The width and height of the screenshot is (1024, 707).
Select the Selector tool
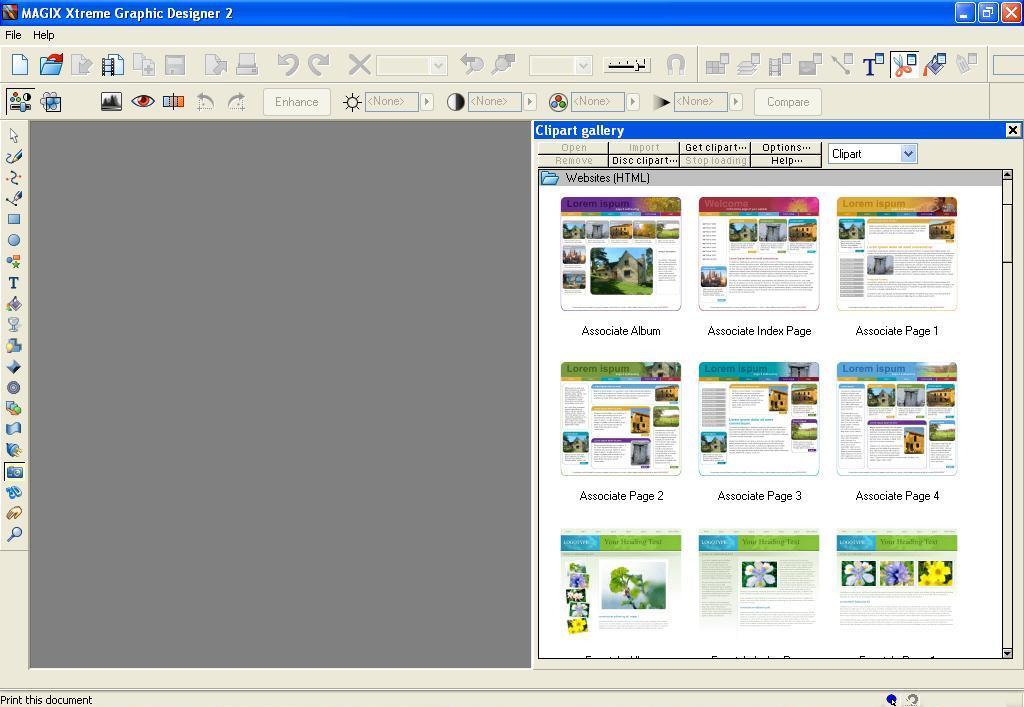(14, 134)
